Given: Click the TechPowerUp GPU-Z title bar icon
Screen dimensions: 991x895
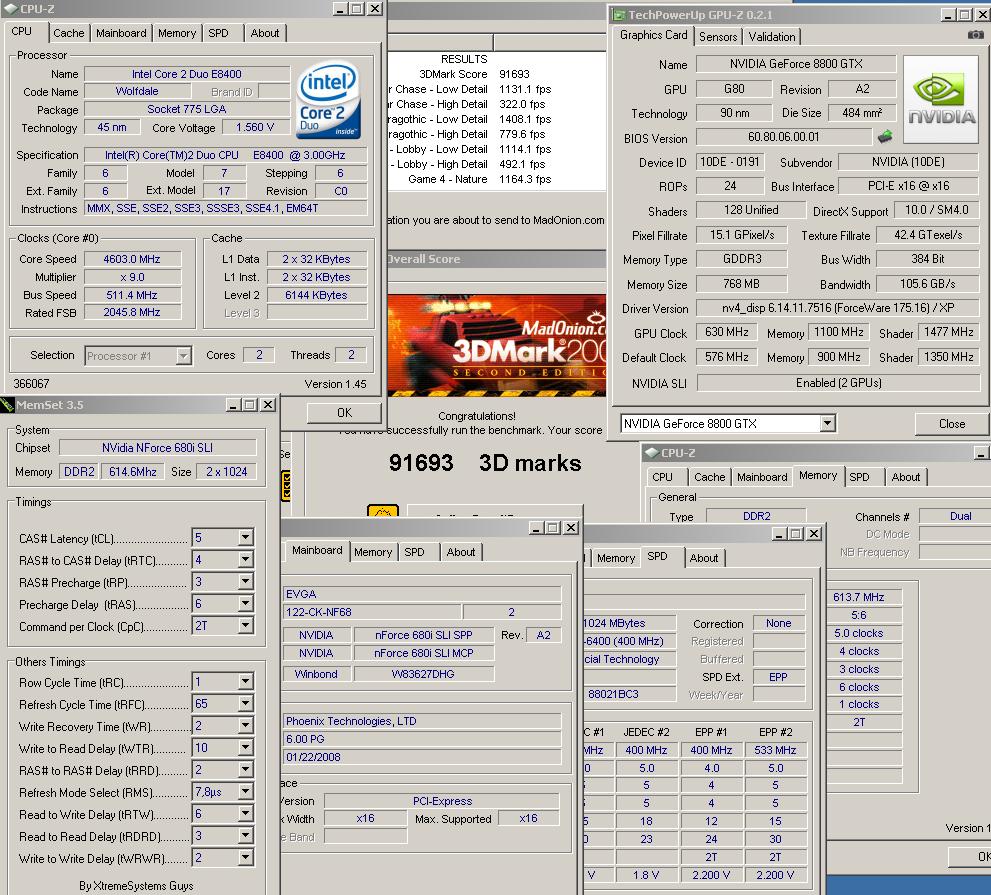Looking at the screenshot, I should coord(619,15).
